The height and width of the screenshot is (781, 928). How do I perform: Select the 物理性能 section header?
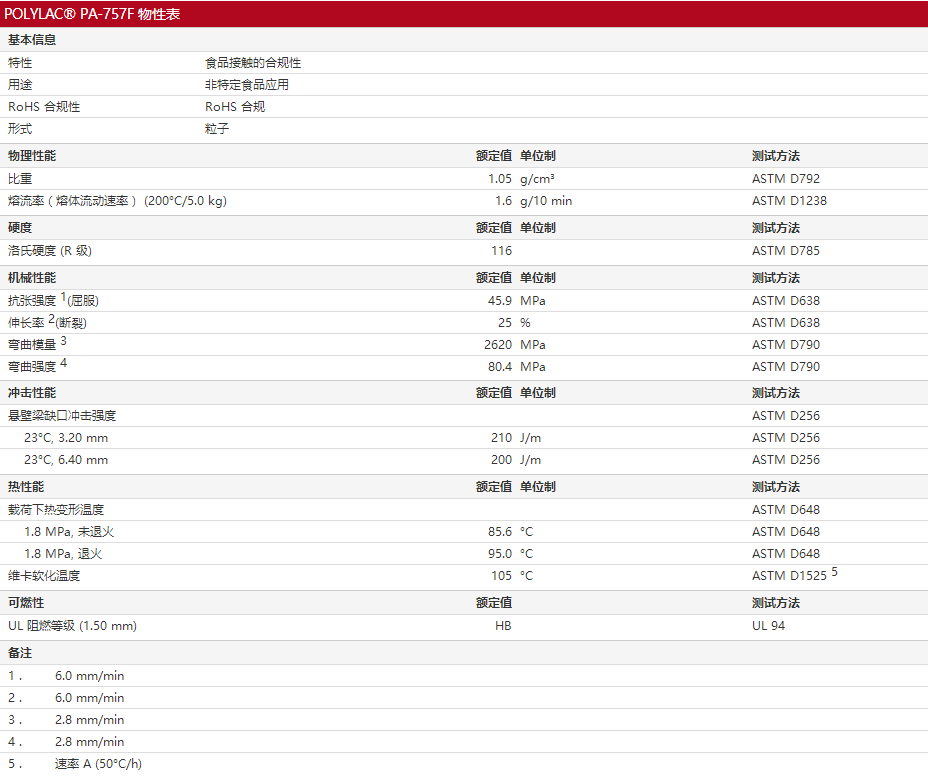tap(32, 156)
